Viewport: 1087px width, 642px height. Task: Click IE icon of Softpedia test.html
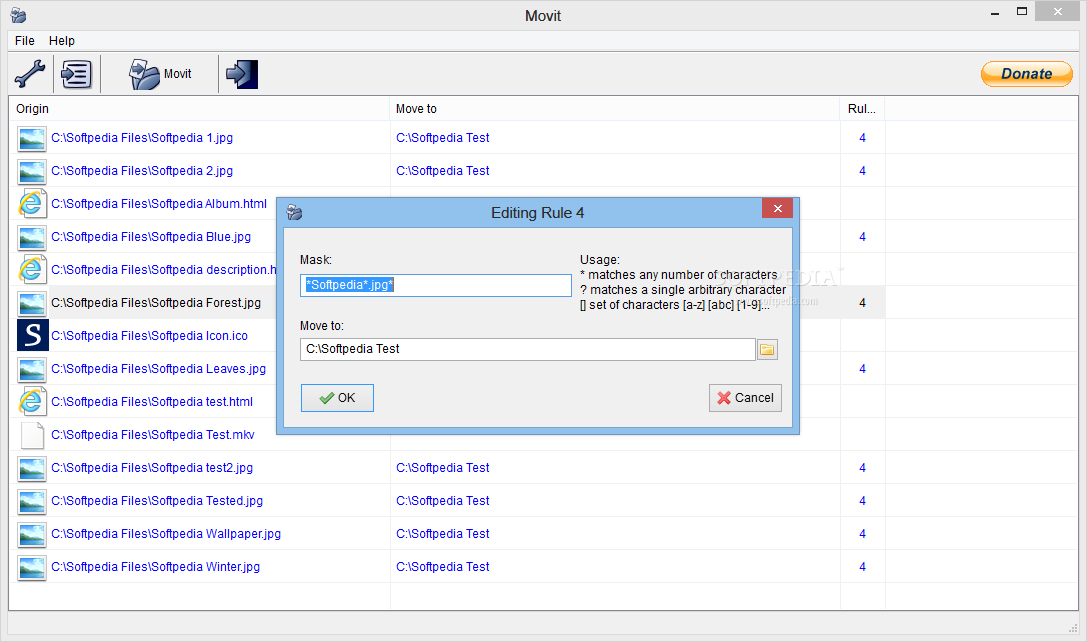[x=32, y=401]
